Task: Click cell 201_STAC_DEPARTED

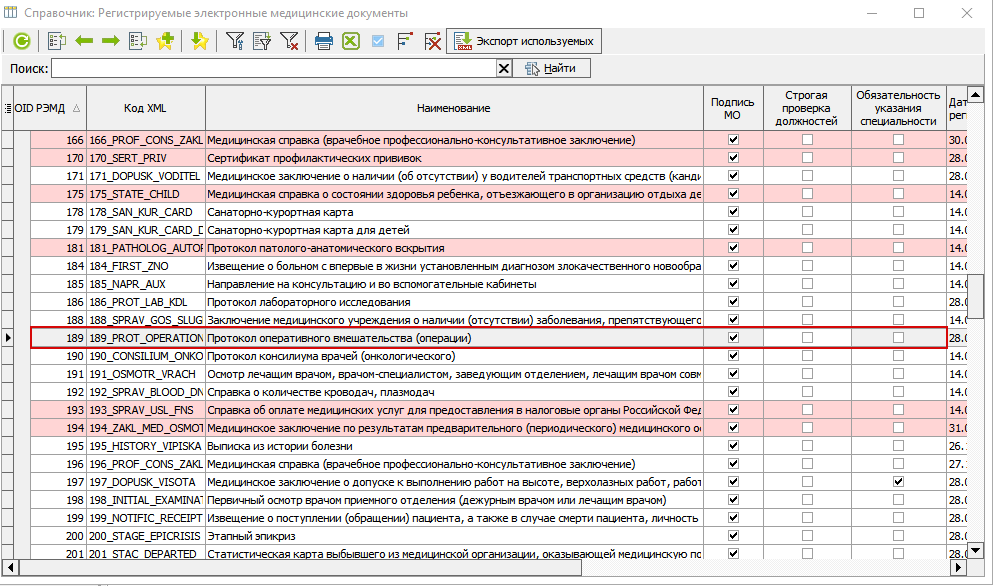Action: (145, 554)
